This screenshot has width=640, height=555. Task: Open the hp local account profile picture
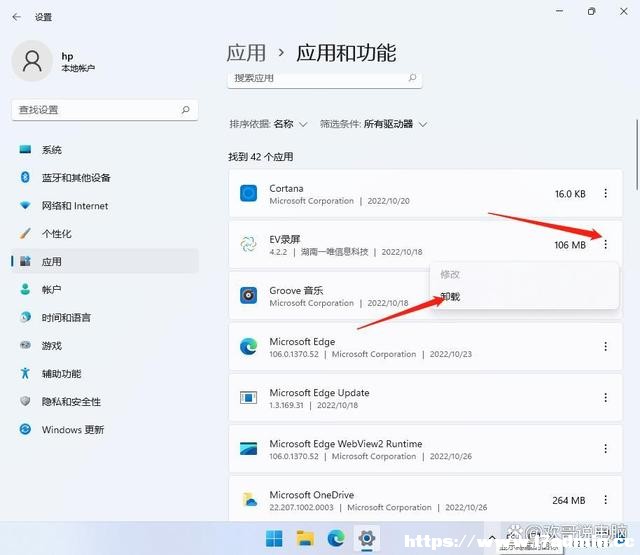(x=32, y=61)
